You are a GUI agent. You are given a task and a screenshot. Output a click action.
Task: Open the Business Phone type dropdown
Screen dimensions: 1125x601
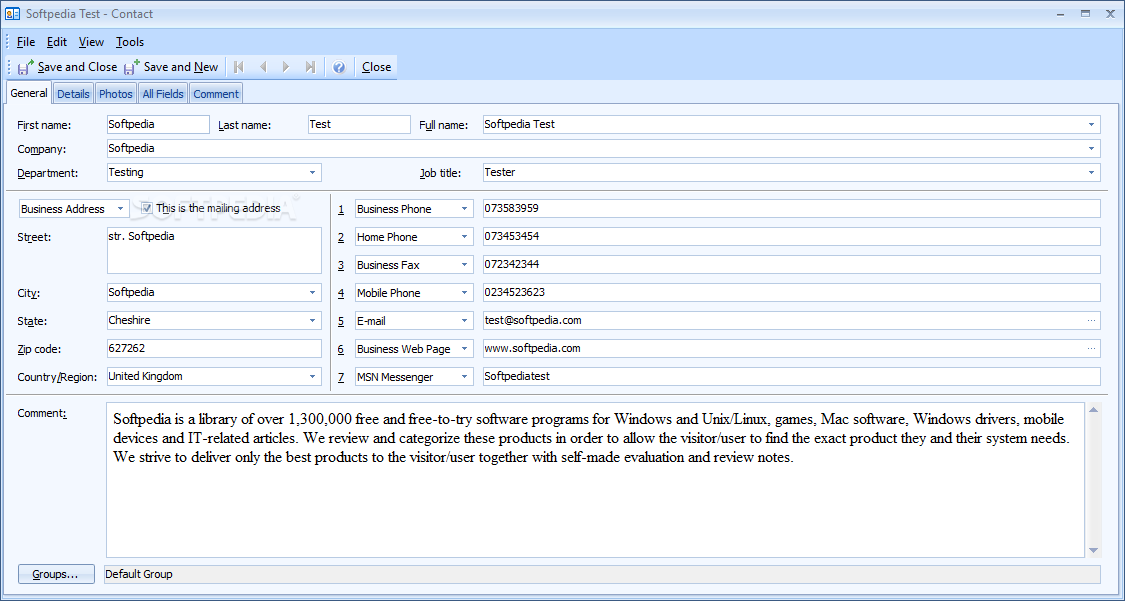coord(464,209)
